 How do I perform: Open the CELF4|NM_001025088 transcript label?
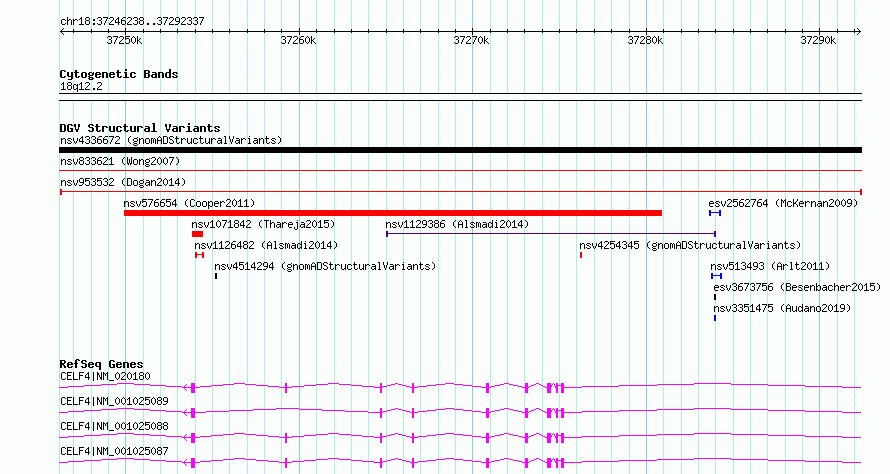pyautogui.click(x=114, y=426)
